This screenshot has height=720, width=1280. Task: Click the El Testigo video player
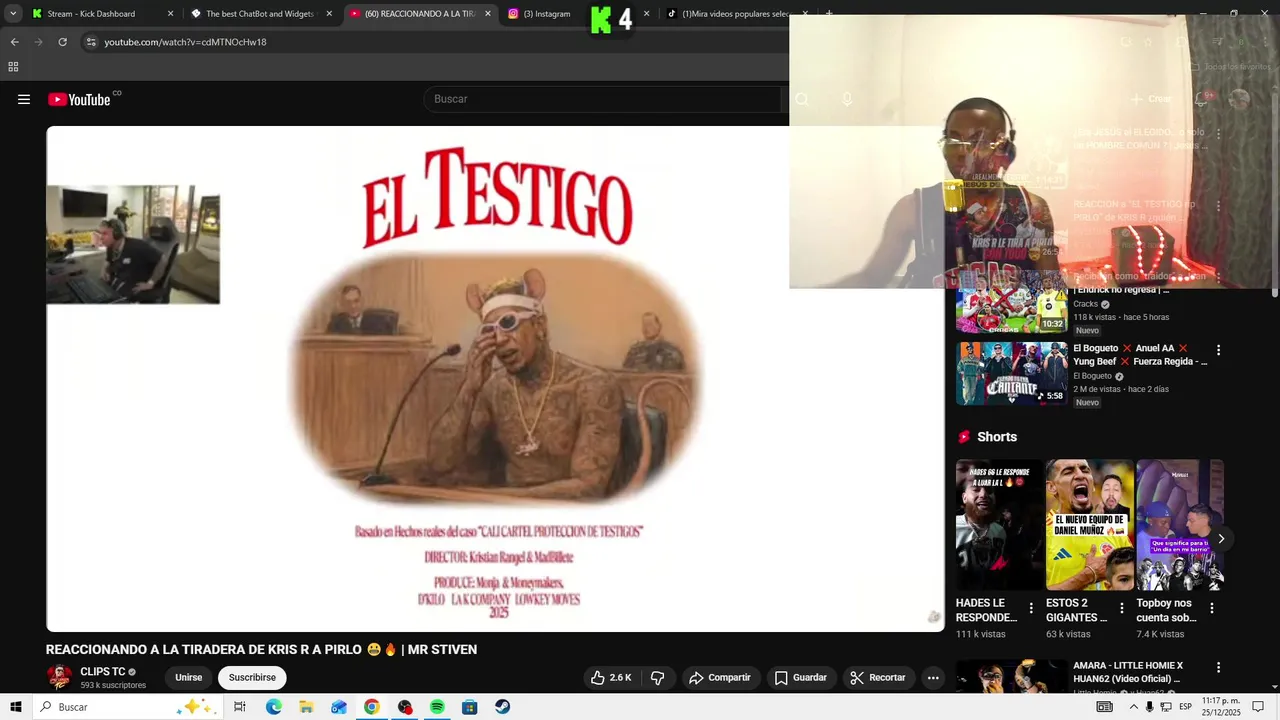tap(495, 379)
